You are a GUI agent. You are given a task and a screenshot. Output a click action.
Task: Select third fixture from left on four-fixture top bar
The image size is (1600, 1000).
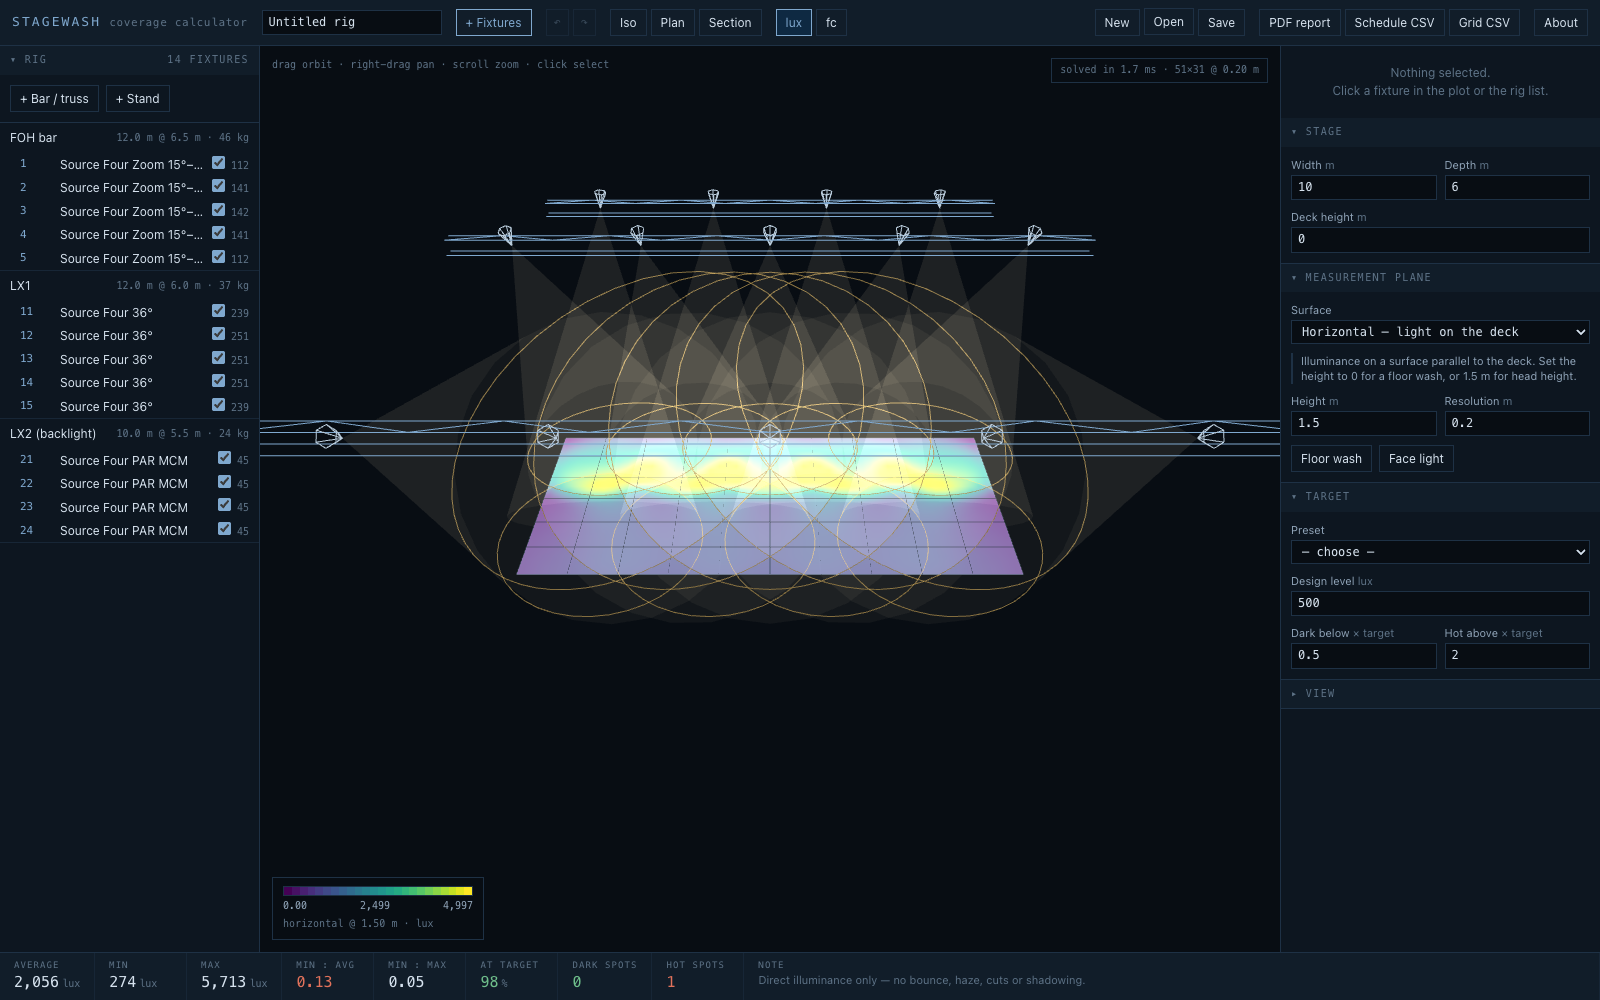click(826, 198)
